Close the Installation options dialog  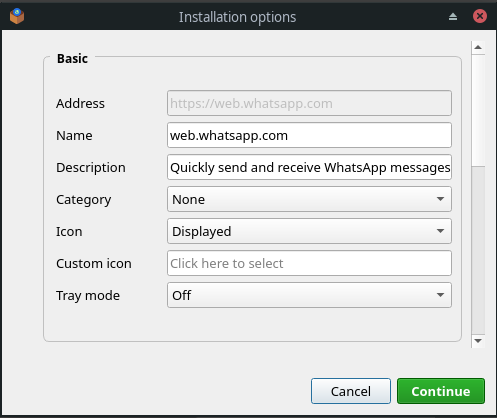[x=480, y=16]
